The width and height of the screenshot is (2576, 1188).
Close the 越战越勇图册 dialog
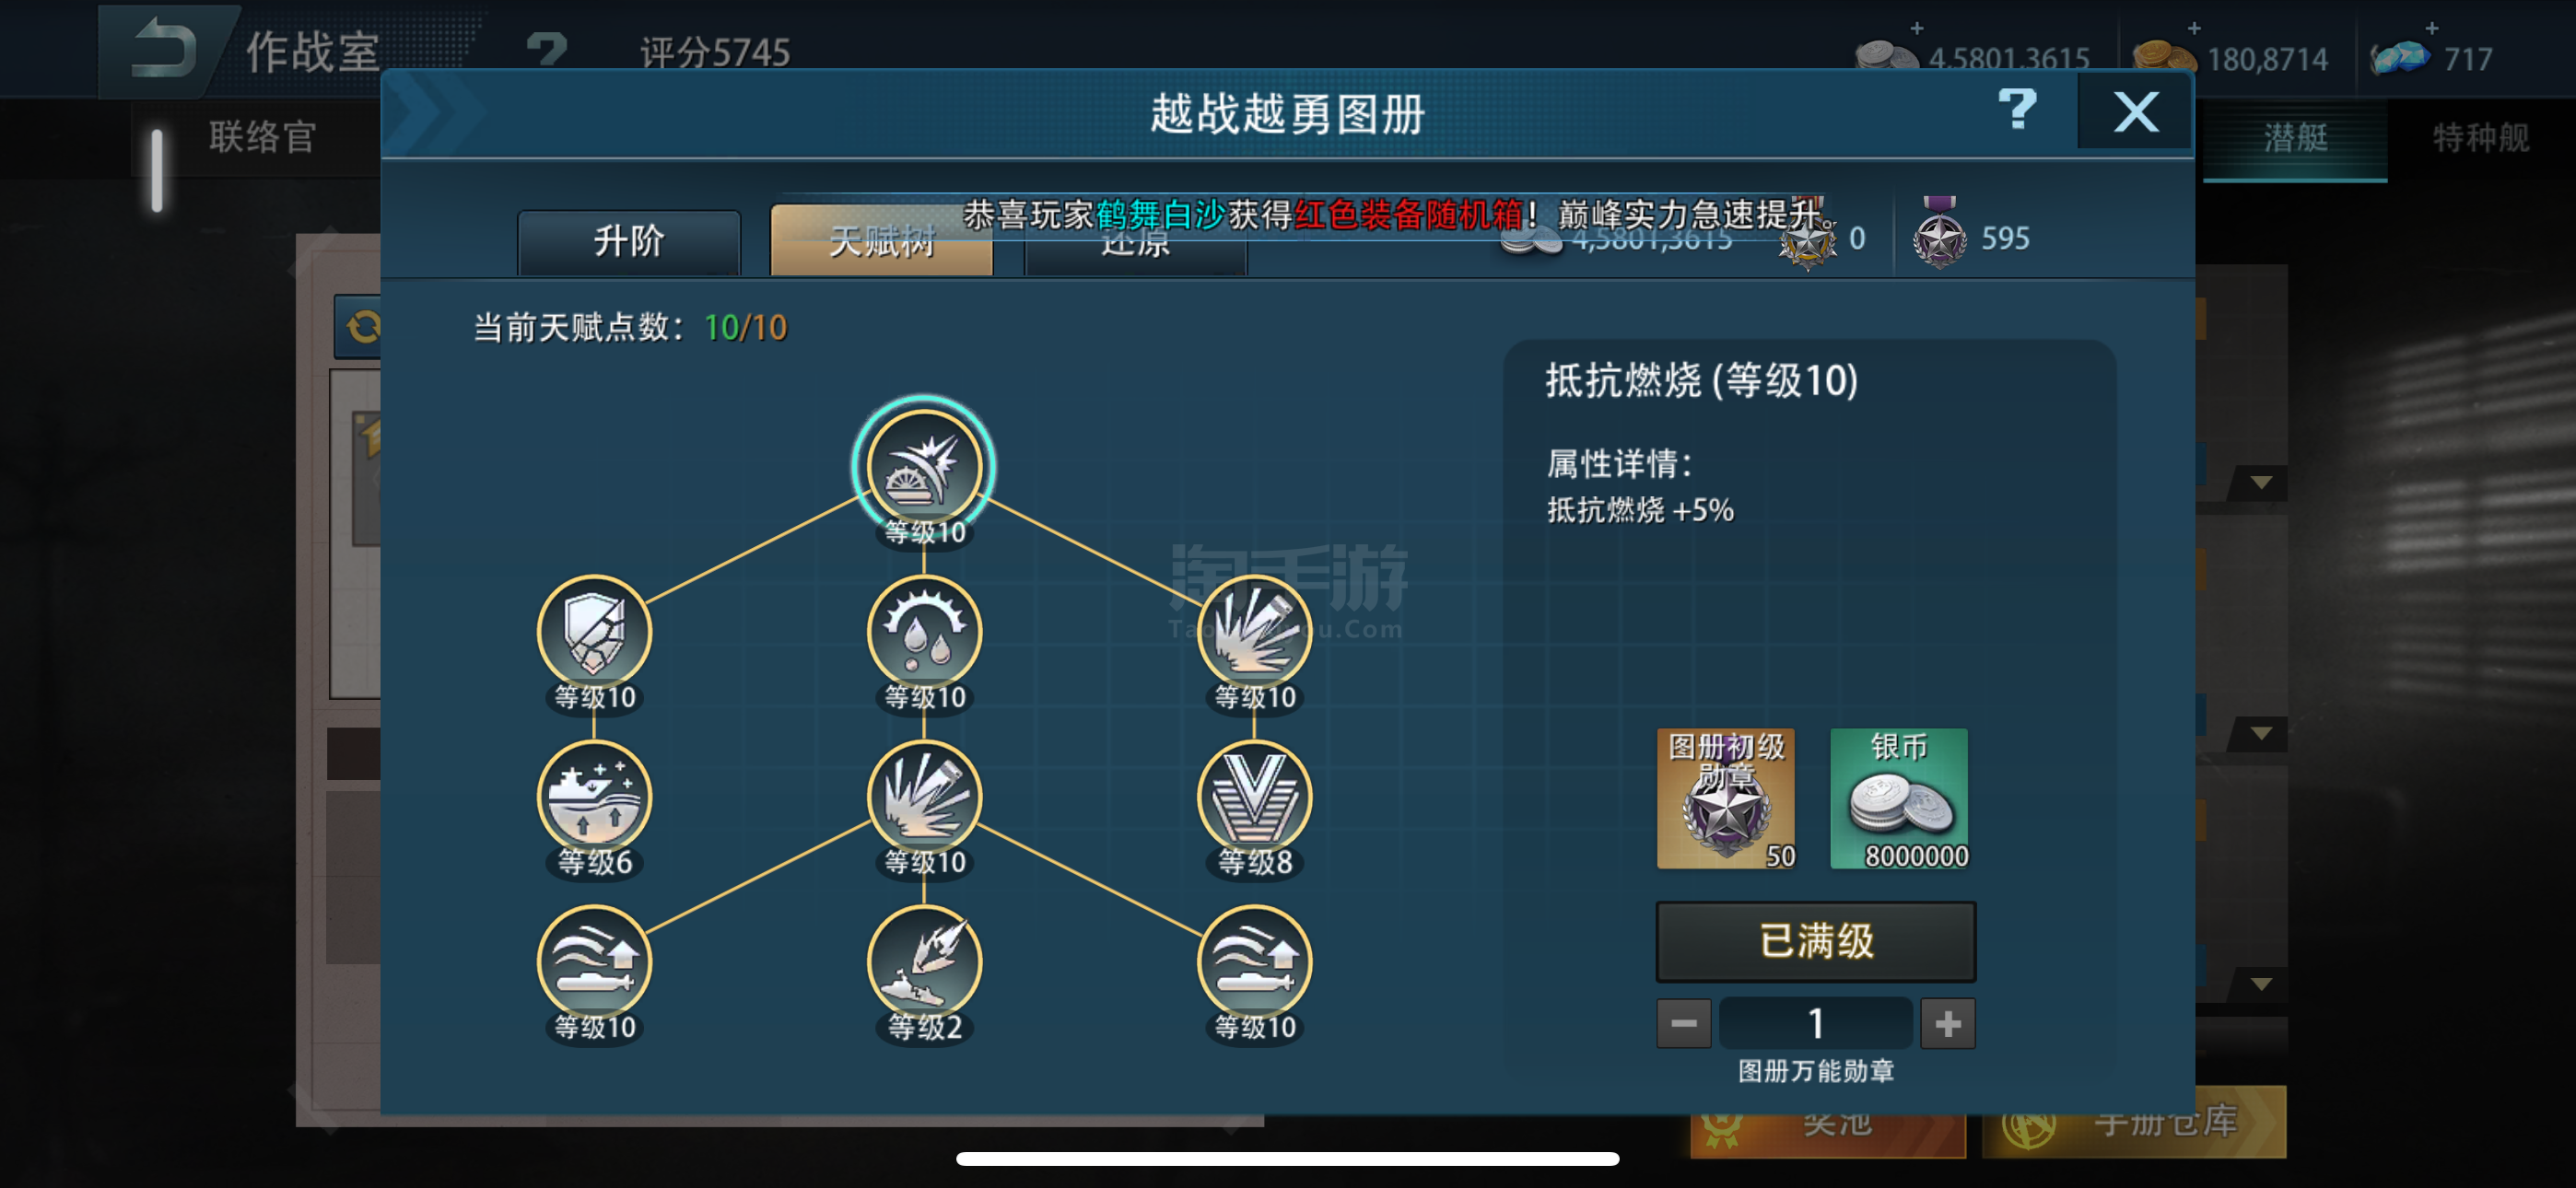click(2135, 112)
